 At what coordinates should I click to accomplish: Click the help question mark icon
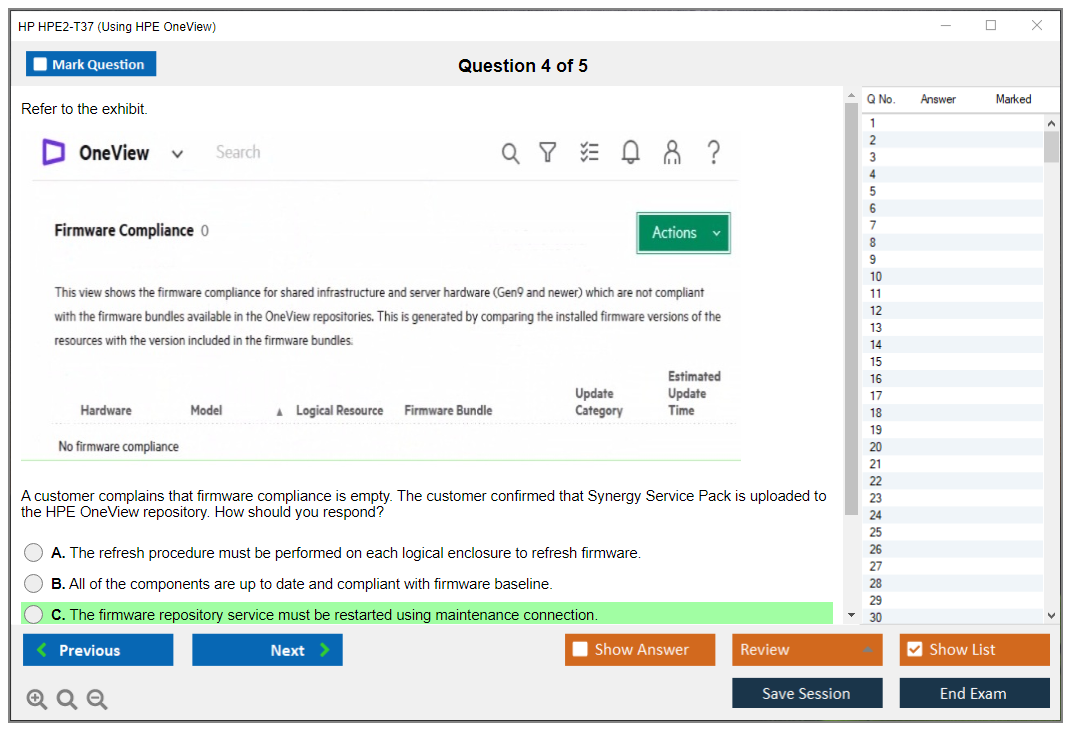[713, 152]
